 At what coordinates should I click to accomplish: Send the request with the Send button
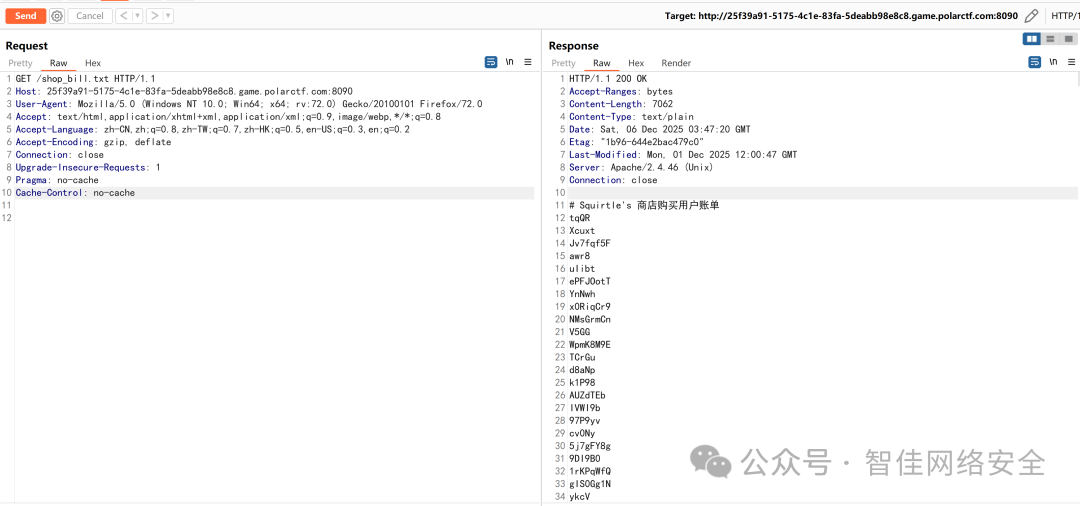point(25,16)
